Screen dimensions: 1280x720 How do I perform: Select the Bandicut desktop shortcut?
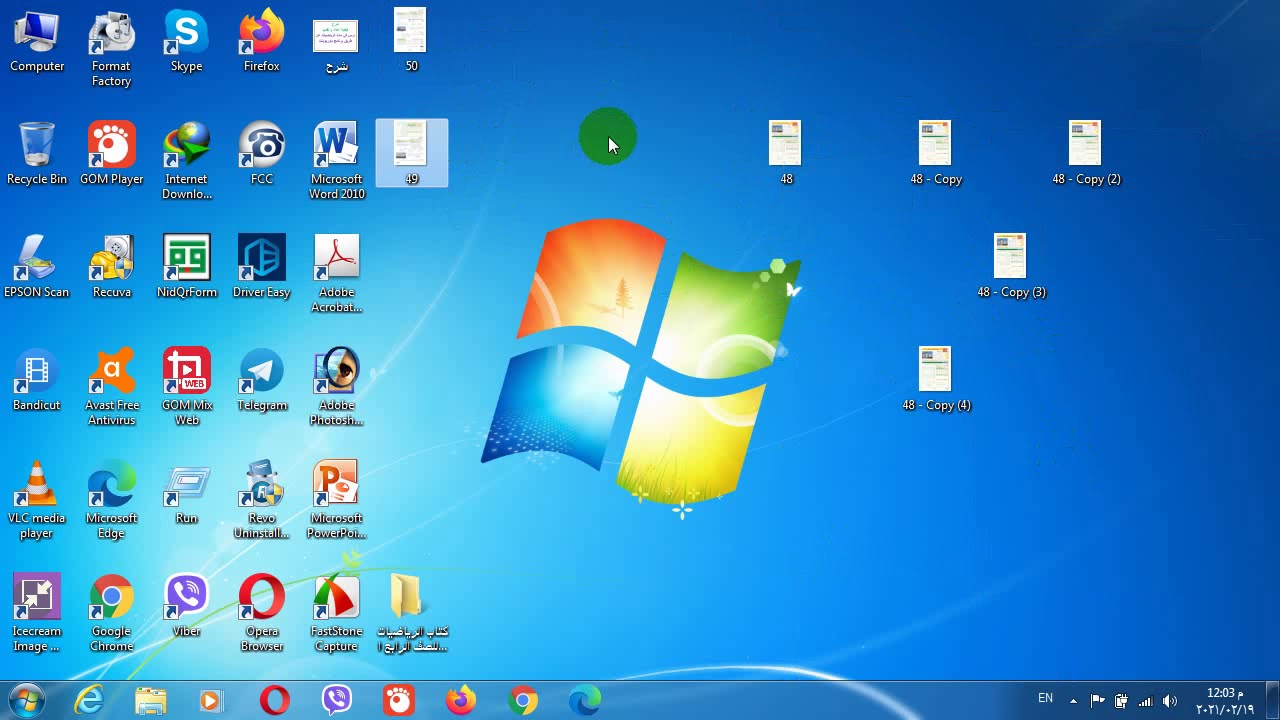point(37,380)
